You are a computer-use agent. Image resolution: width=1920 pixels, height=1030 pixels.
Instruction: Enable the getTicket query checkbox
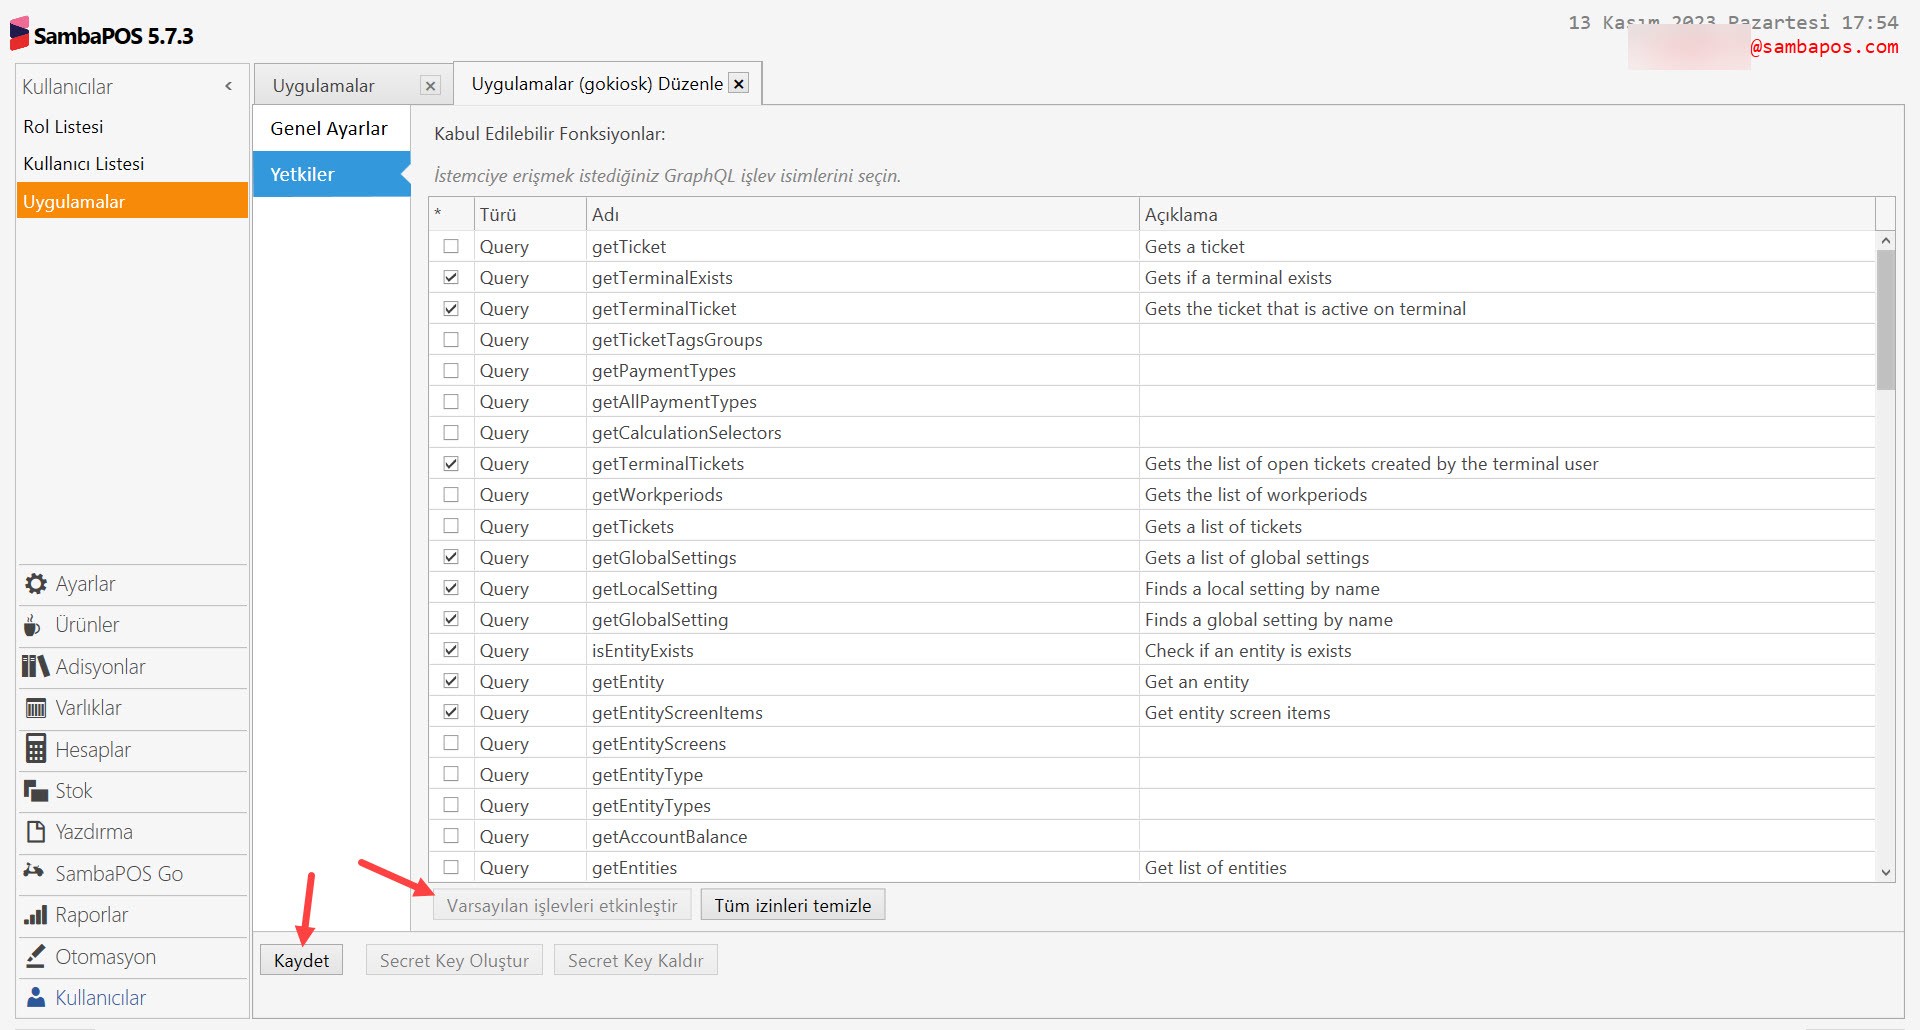tap(451, 246)
